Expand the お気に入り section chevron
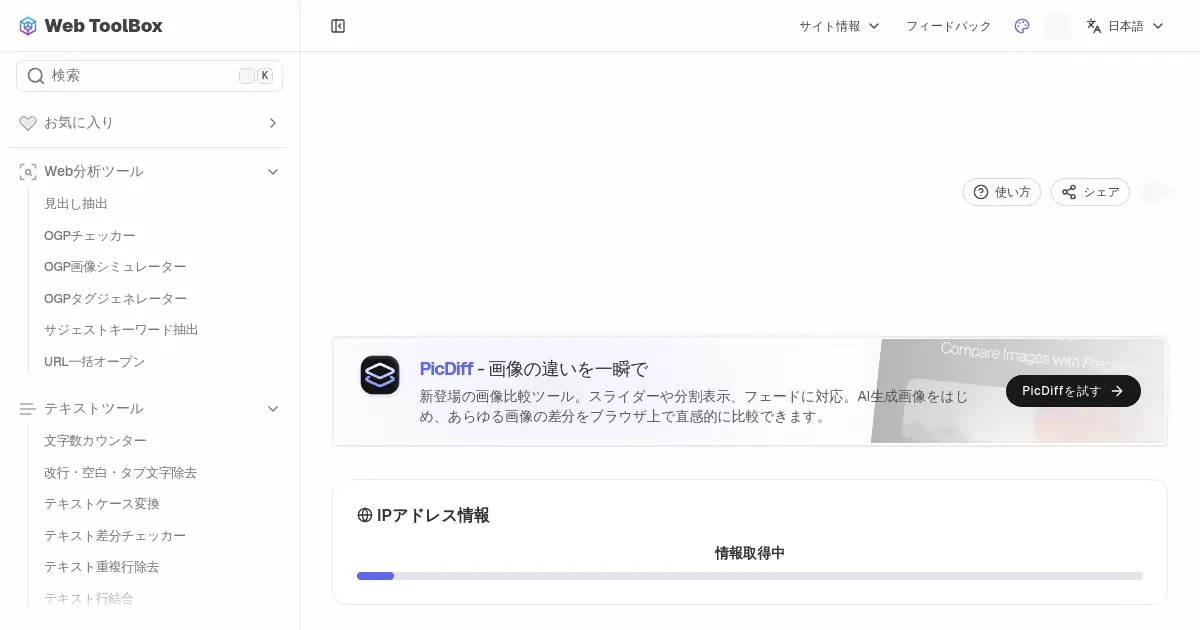 pos(273,123)
